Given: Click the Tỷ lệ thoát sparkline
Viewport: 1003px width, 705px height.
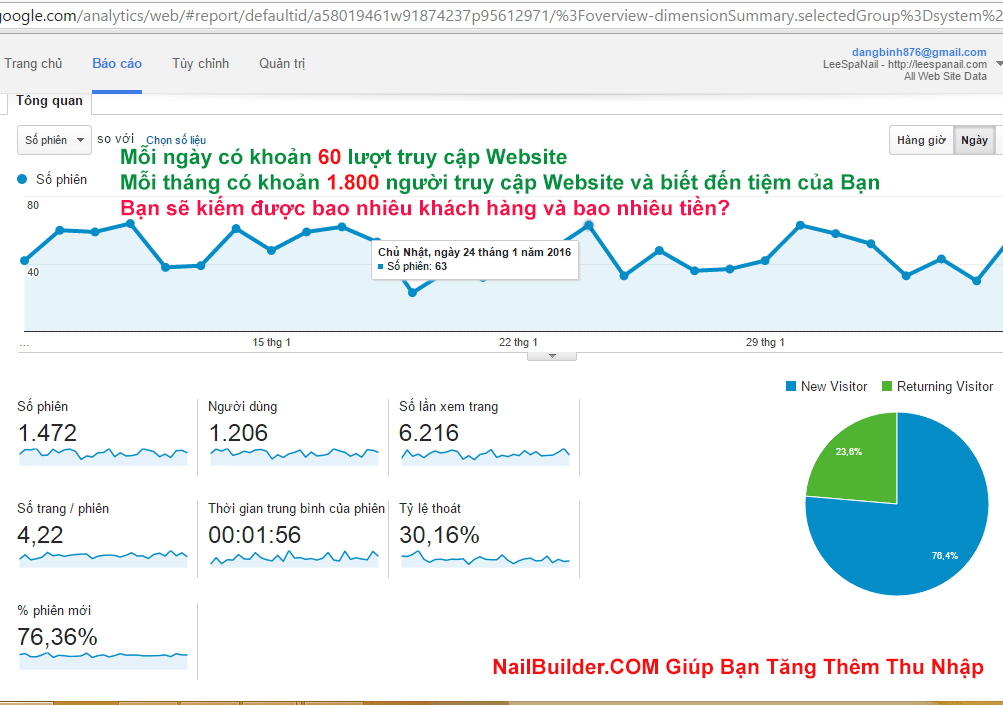Looking at the screenshot, I should (x=485, y=558).
